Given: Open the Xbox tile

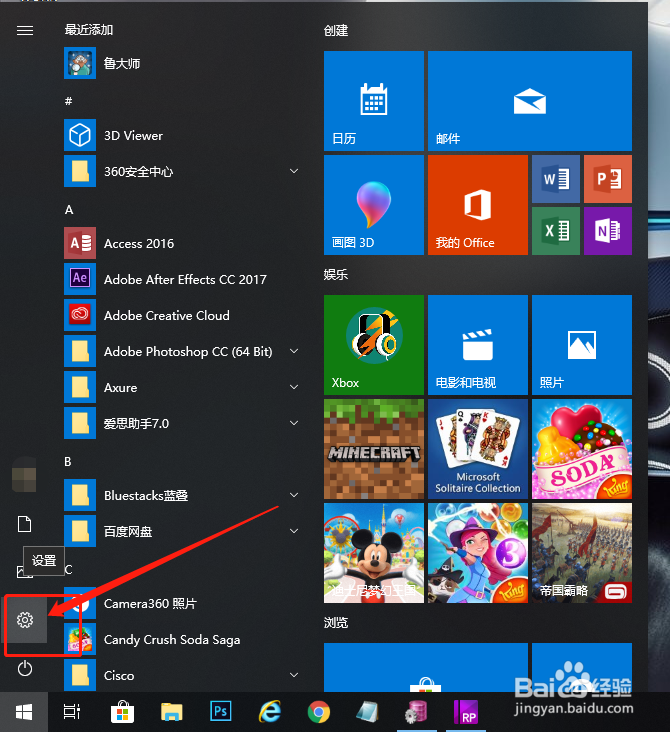Looking at the screenshot, I should [374, 345].
